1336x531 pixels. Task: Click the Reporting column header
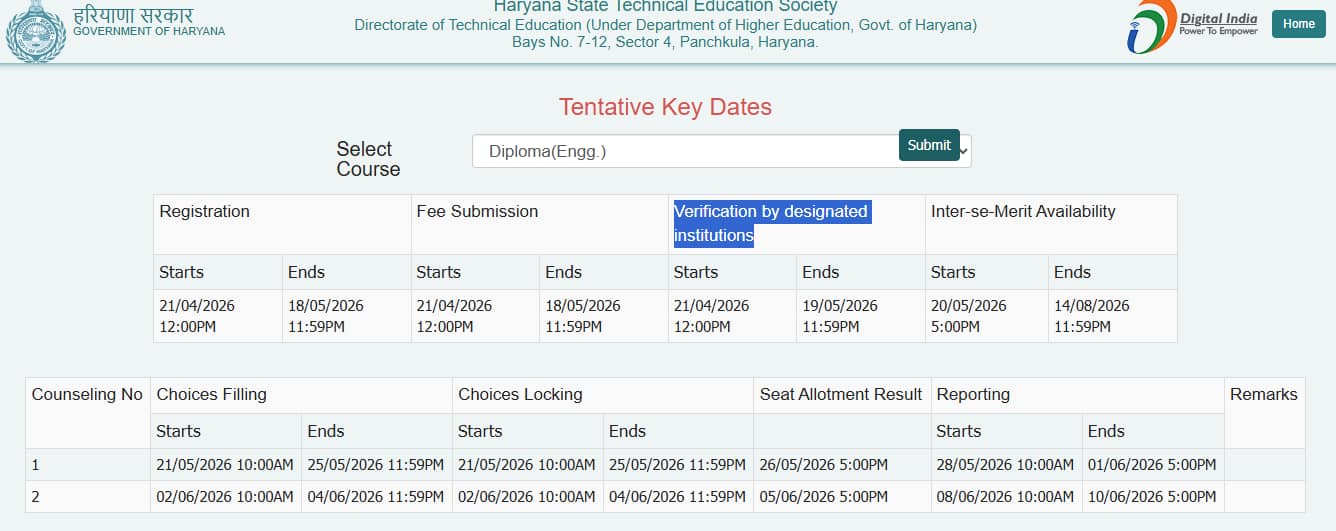973,395
